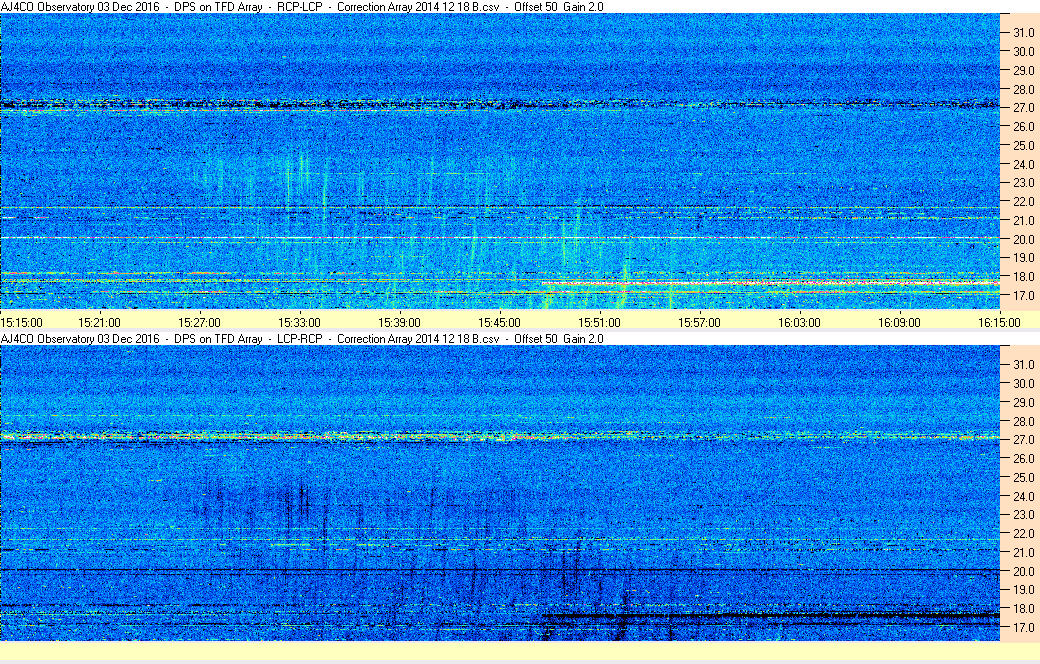
Task: Select 20.0 frequency label on RCP-LCP chart
Action: coord(1023,239)
